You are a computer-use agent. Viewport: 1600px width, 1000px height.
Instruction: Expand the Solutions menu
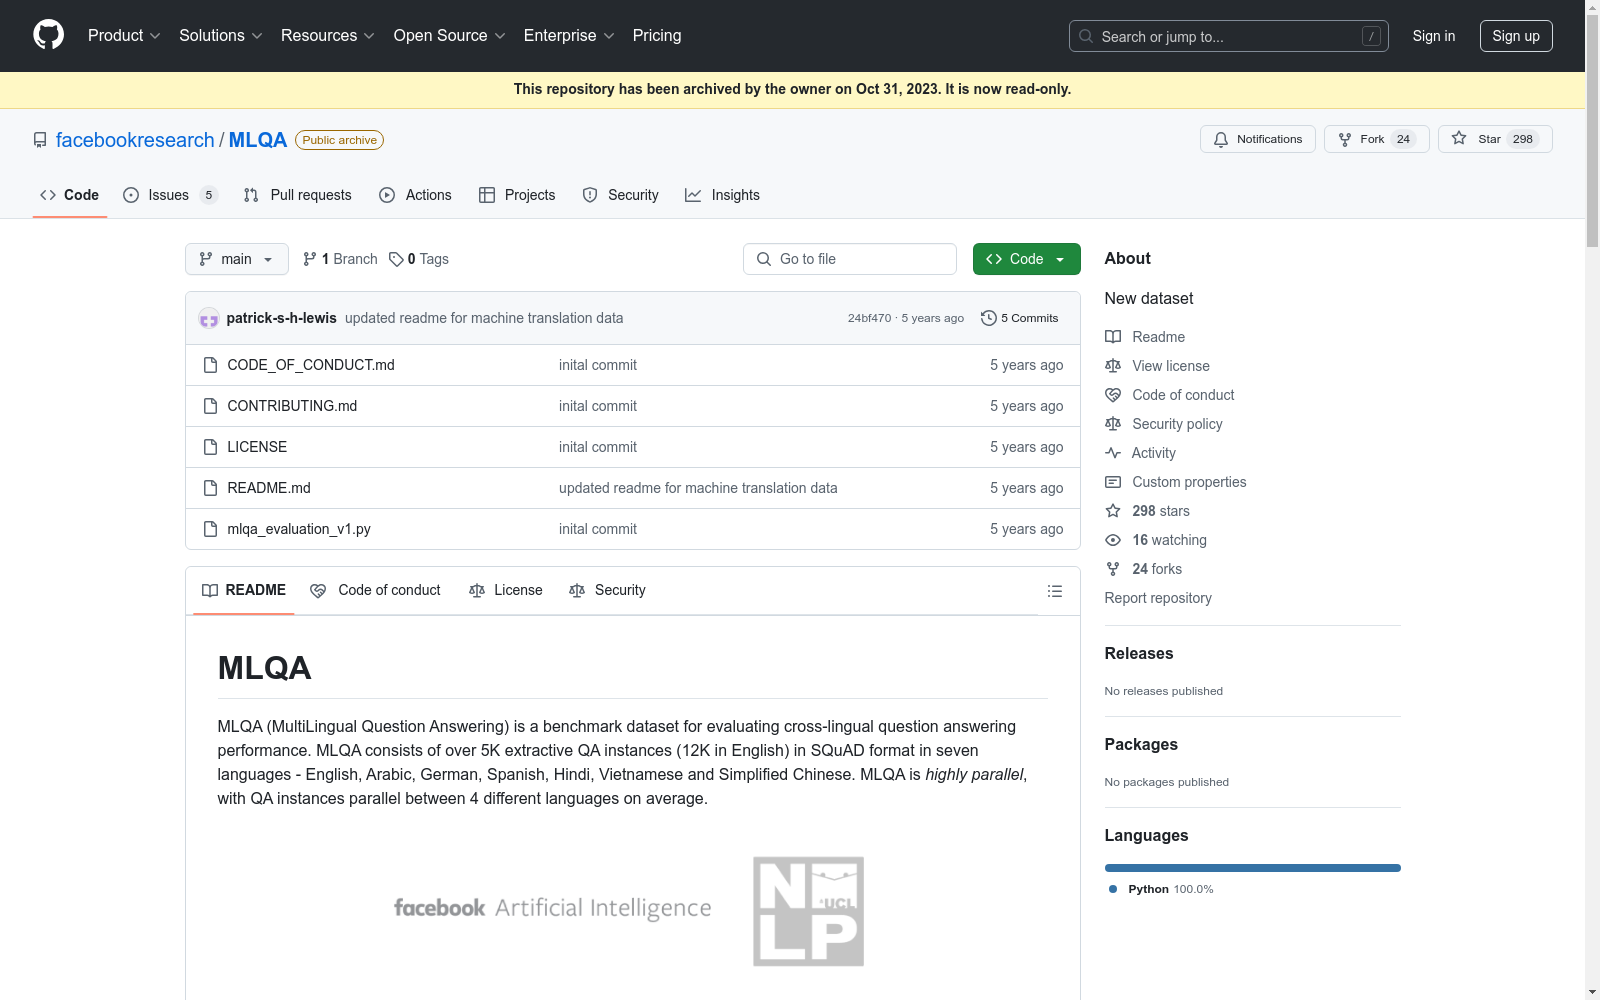point(221,36)
